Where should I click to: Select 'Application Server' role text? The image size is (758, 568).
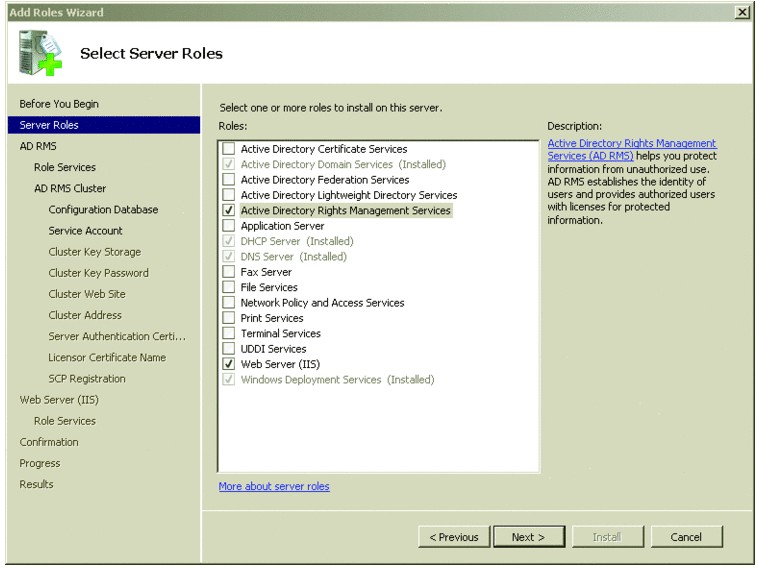tap(282, 226)
